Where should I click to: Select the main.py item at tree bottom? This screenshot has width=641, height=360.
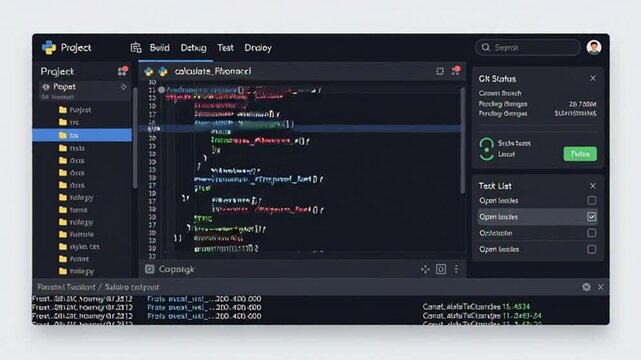click(x=76, y=271)
